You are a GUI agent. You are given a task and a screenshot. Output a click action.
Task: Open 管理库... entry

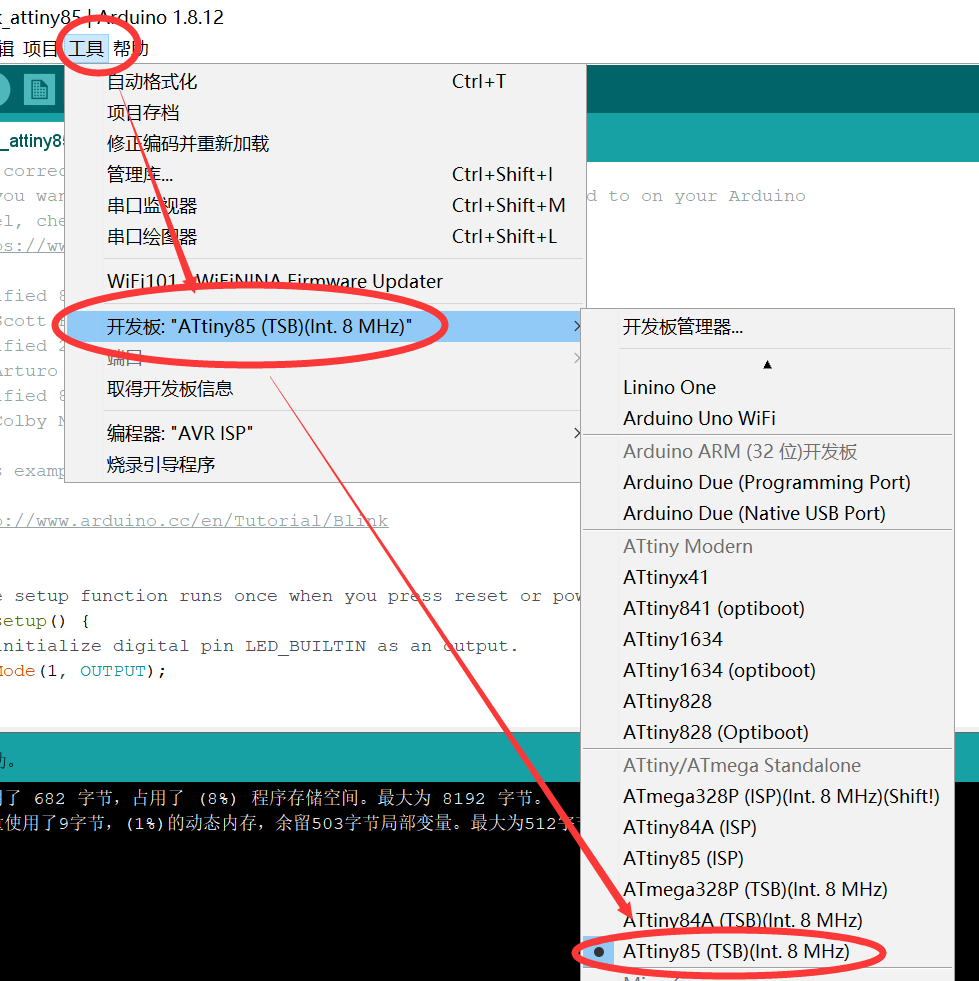pos(325,175)
